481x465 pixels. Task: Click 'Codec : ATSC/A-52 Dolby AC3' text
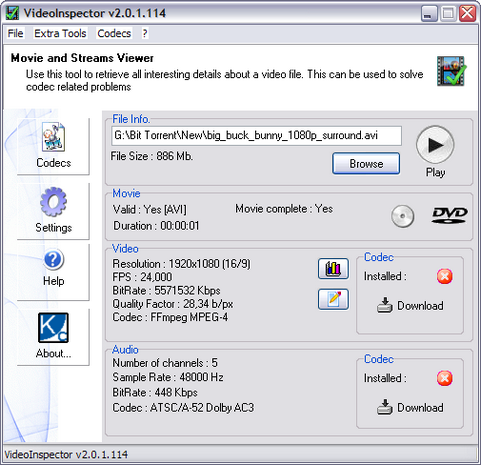click(183, 408)
